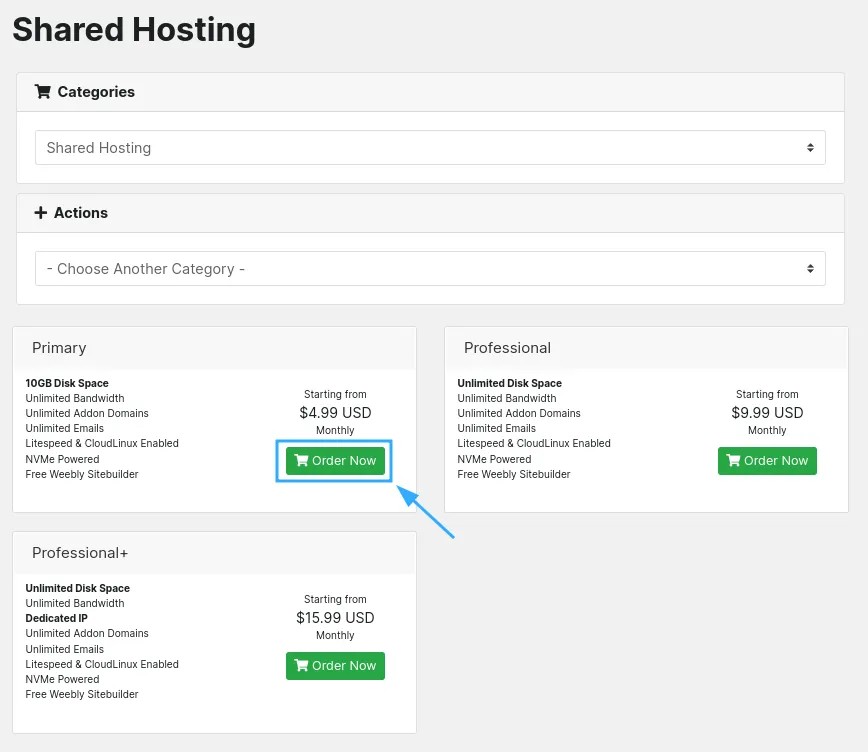Click the Categories panel heading

click(x=96, y=92)
